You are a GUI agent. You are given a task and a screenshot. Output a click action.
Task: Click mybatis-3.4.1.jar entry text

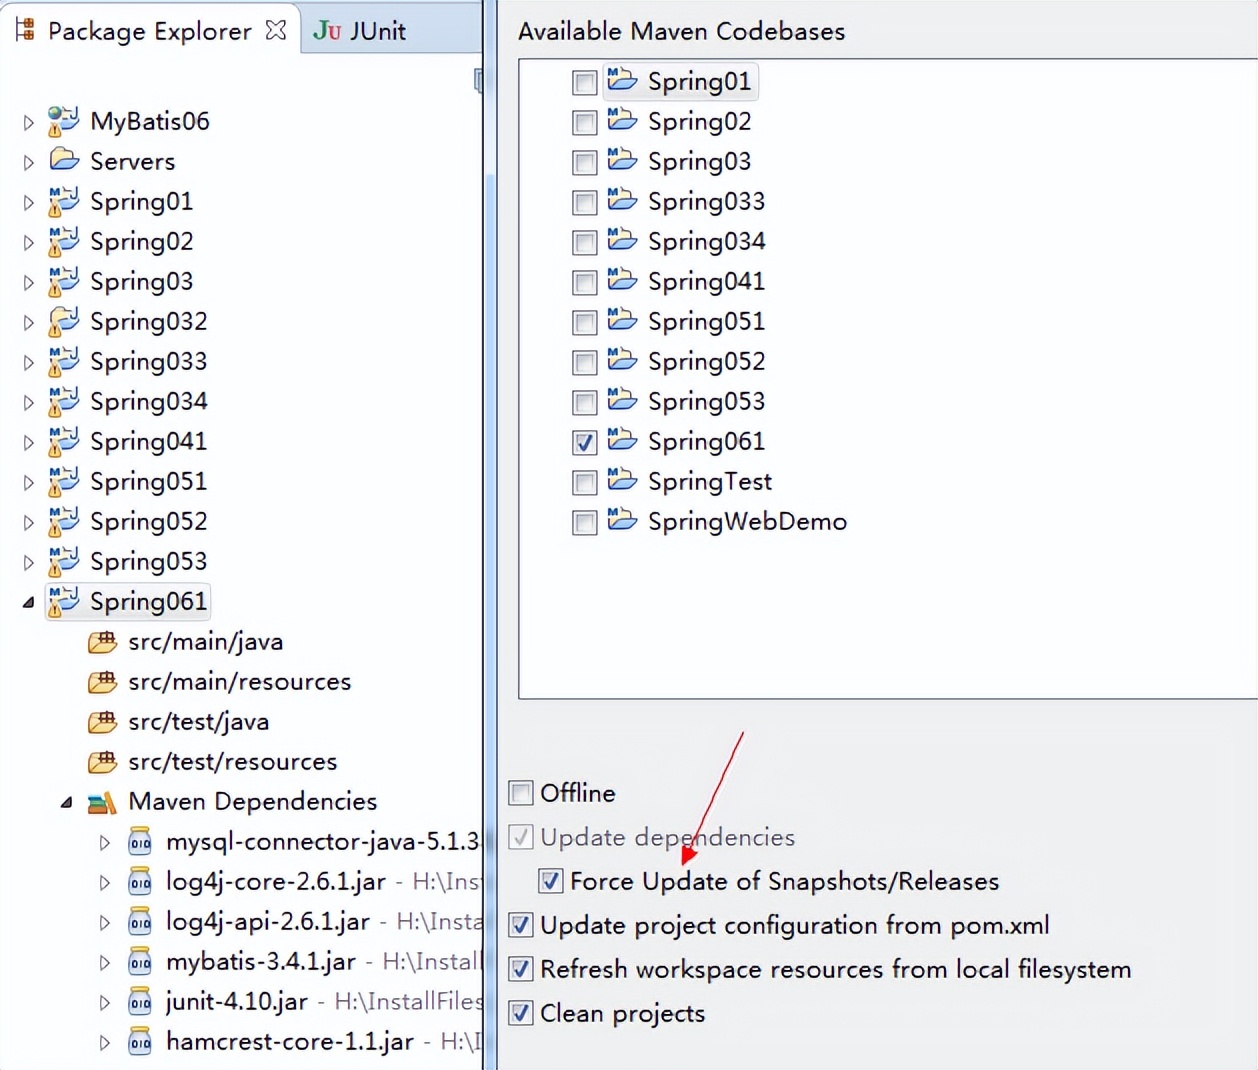pyautogui.click(x=261, y=962)
